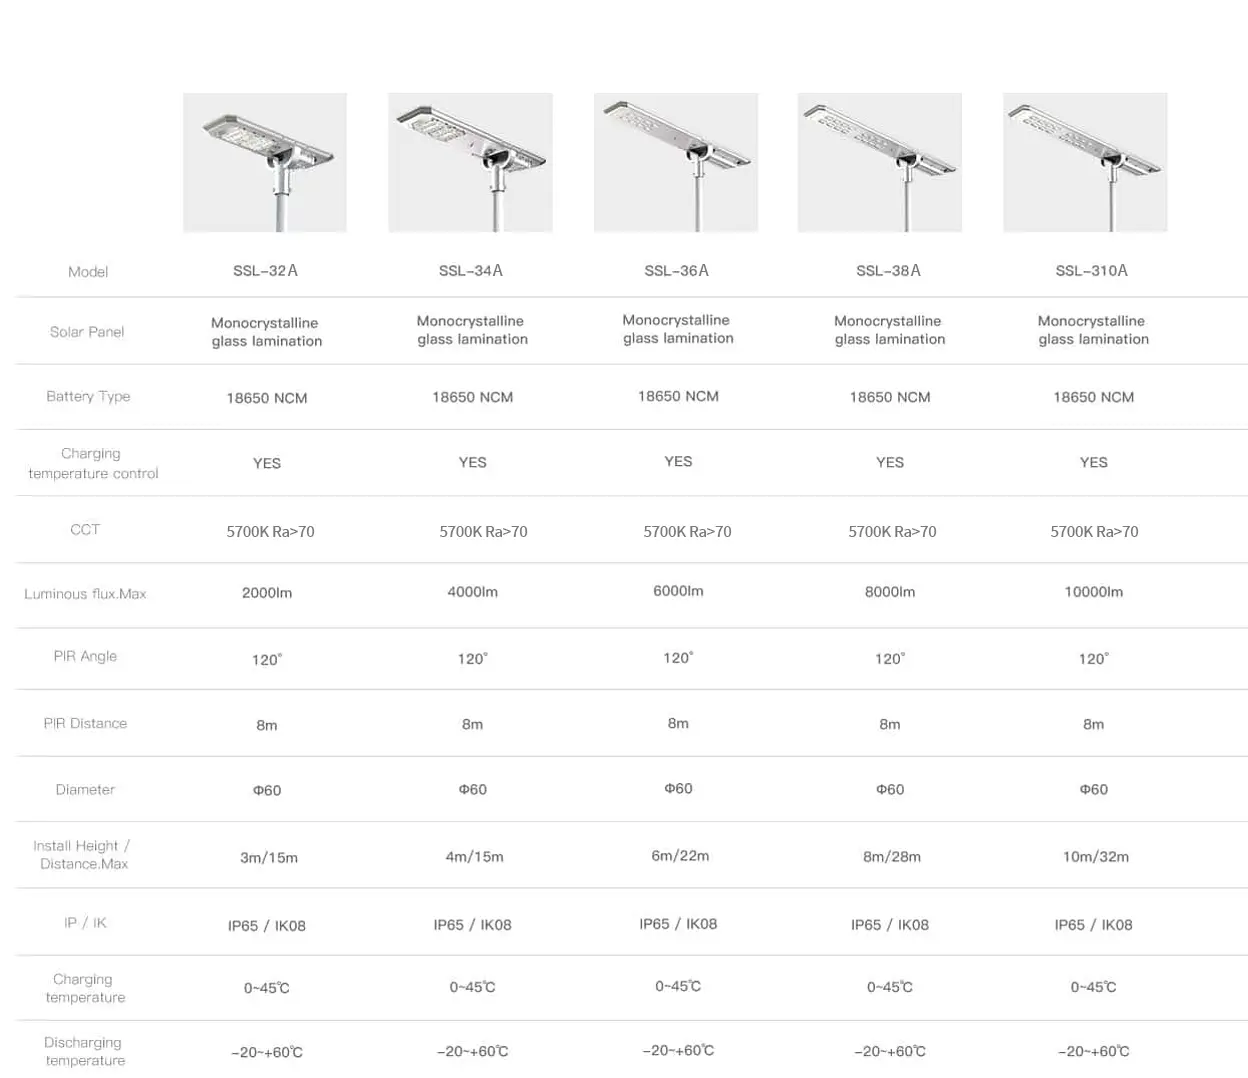Click the Solar Panel row label

click(87, 332)
